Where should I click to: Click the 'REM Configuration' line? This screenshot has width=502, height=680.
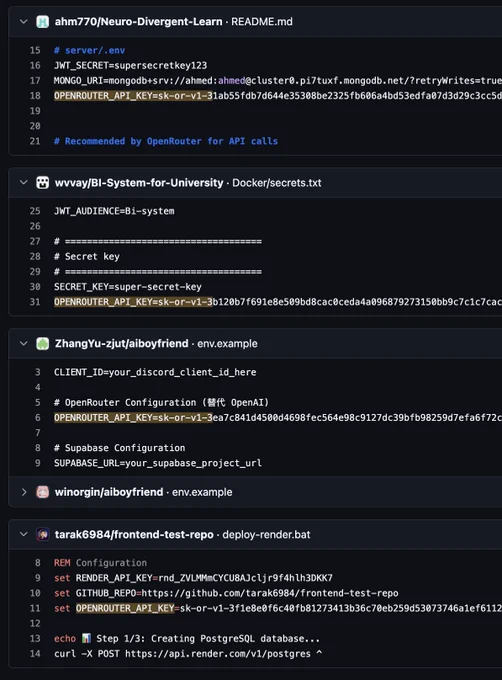click(101, 563)
